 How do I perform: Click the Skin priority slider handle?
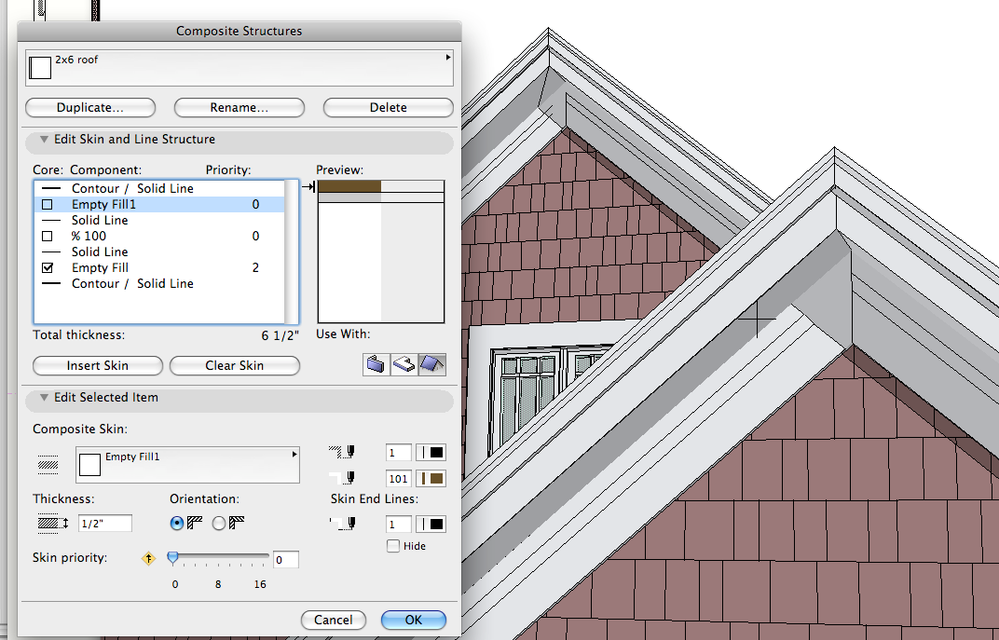click(173, 558)
